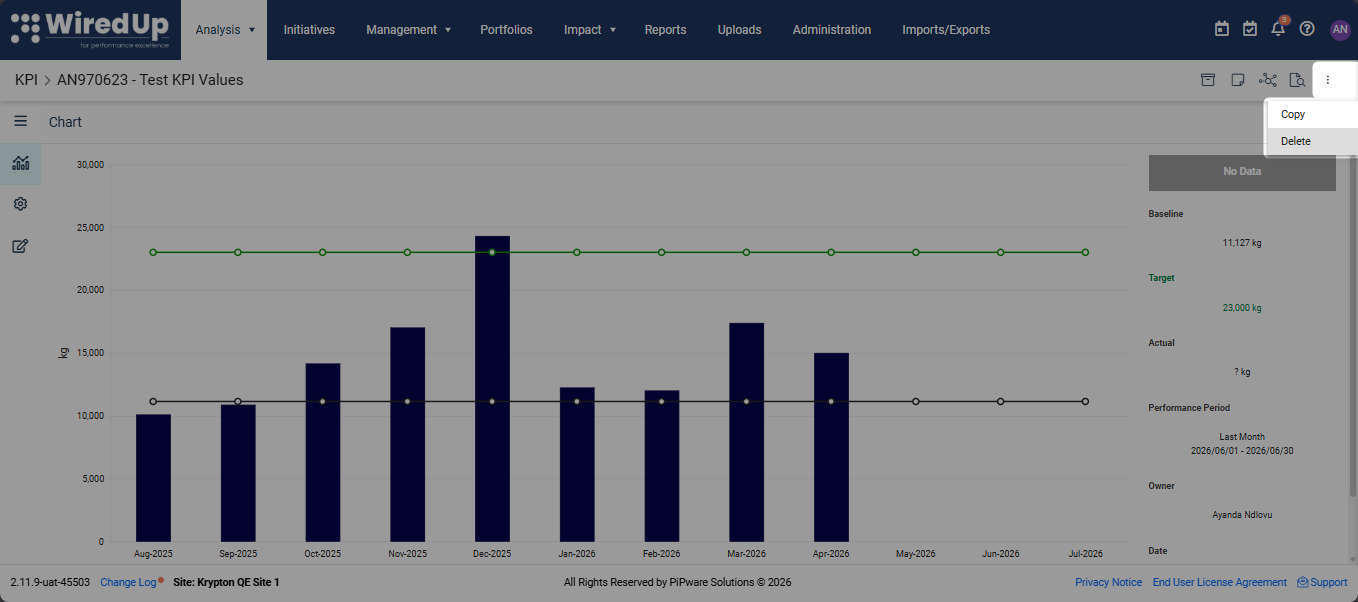Open the sticky note icon

coord(1238,80)
